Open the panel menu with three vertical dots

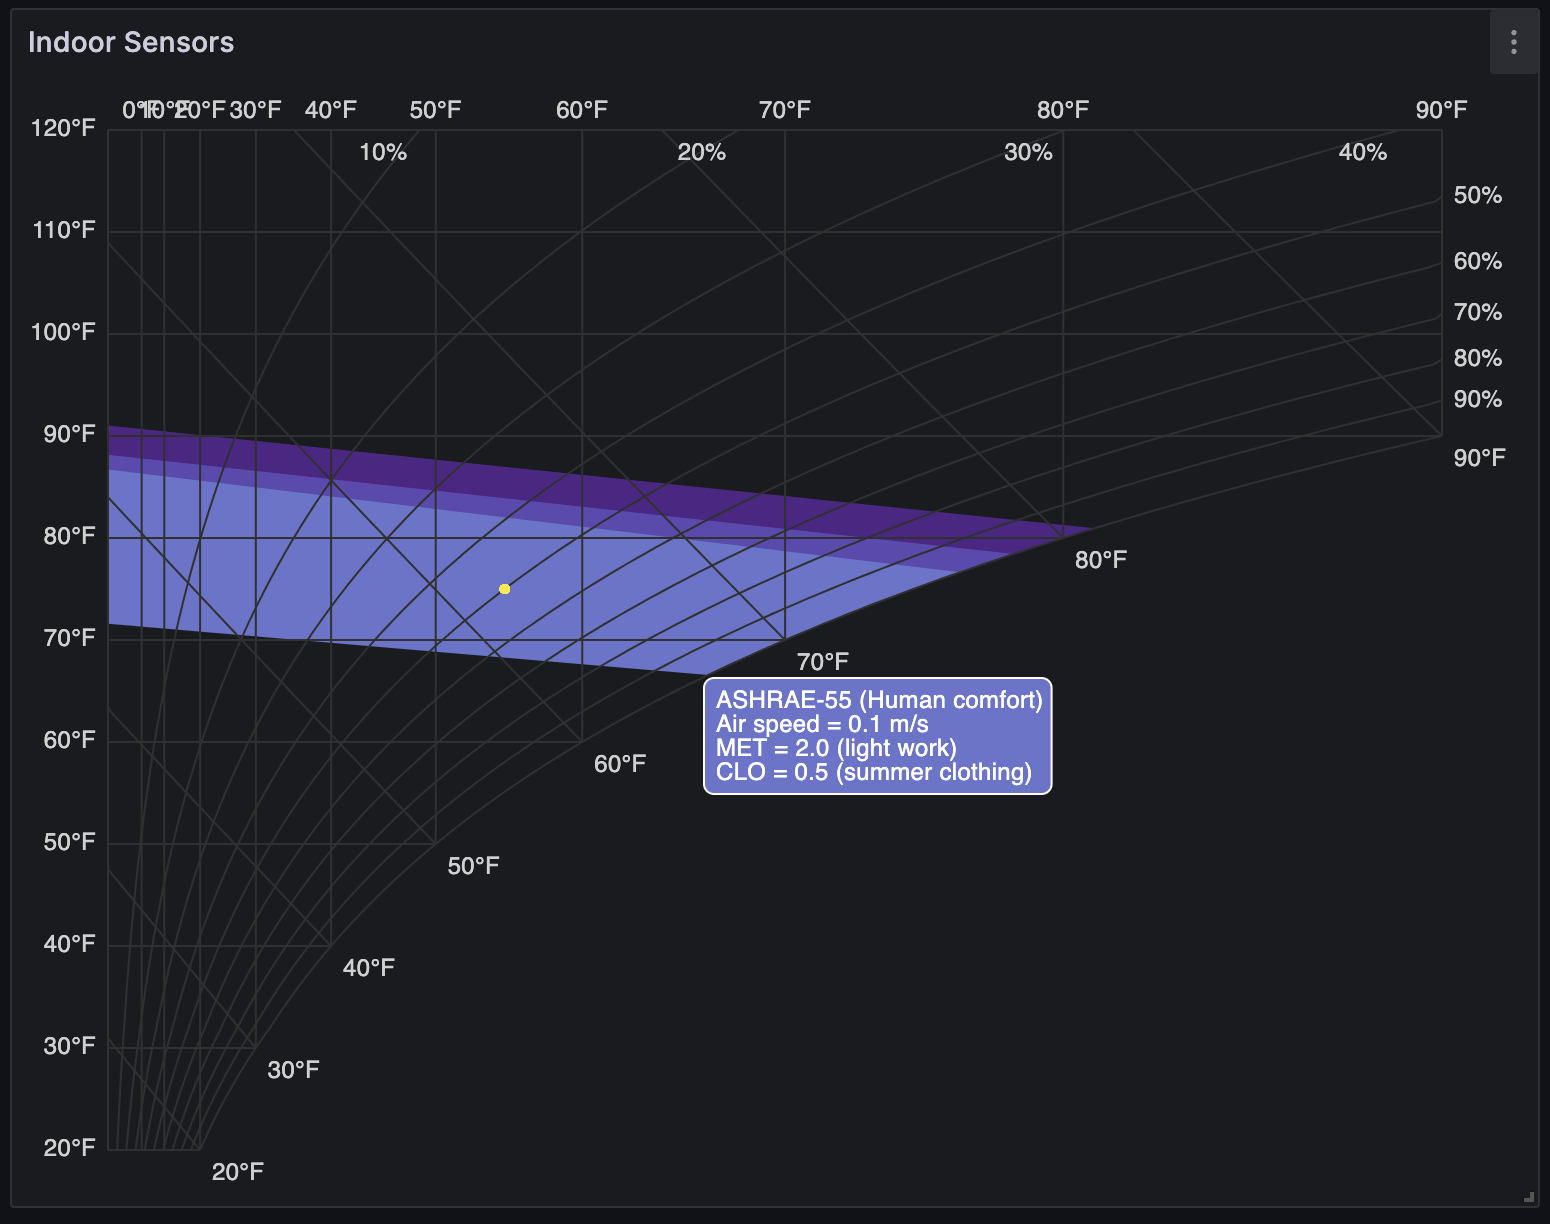[1514, 42]
